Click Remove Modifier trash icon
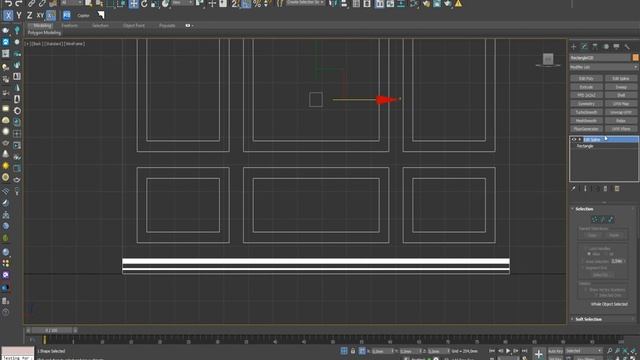 606,189
